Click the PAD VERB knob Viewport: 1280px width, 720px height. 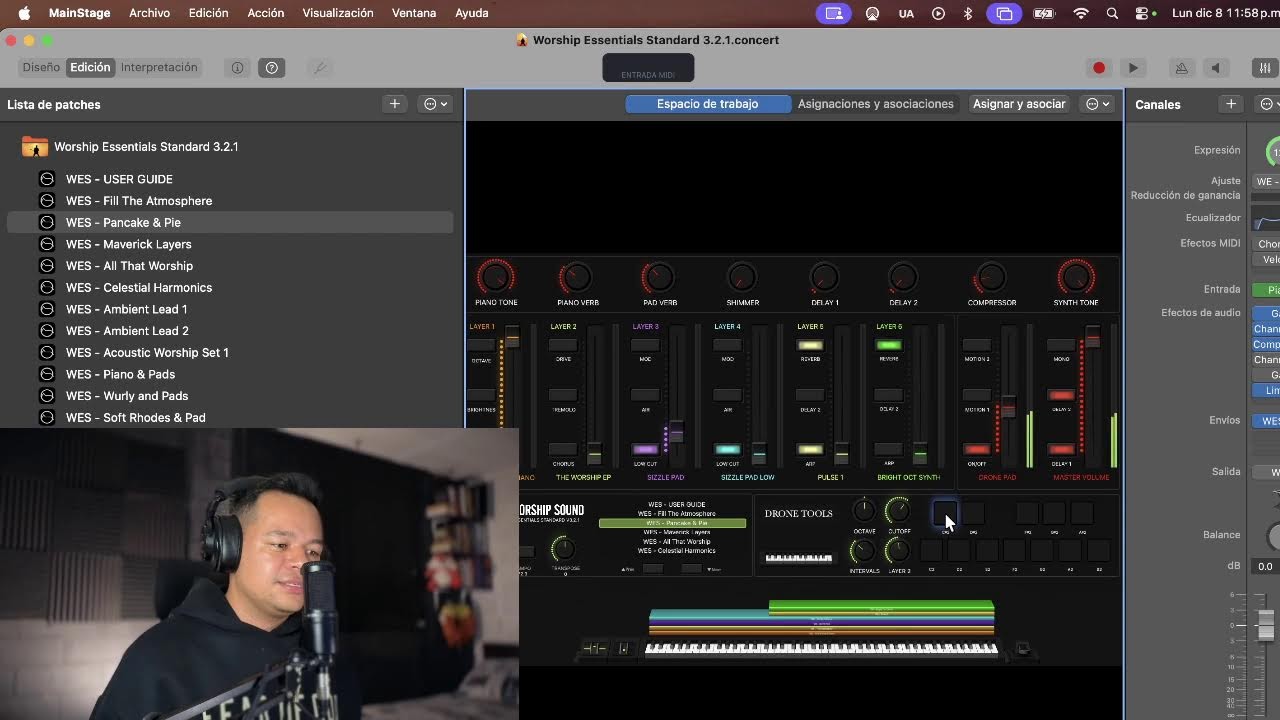point(659,277)
